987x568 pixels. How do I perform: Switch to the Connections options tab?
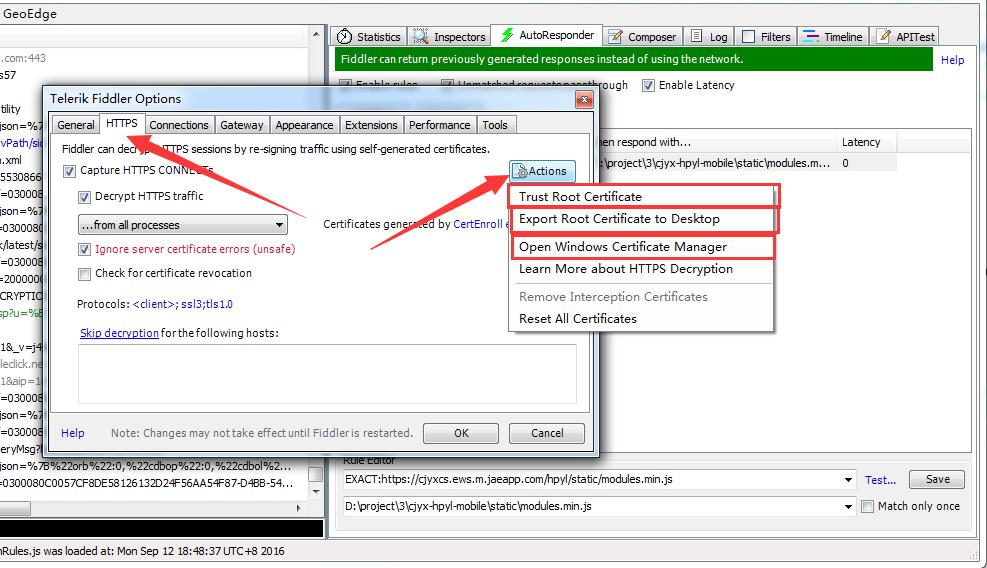pyautogui.click(x=179, y=125)
